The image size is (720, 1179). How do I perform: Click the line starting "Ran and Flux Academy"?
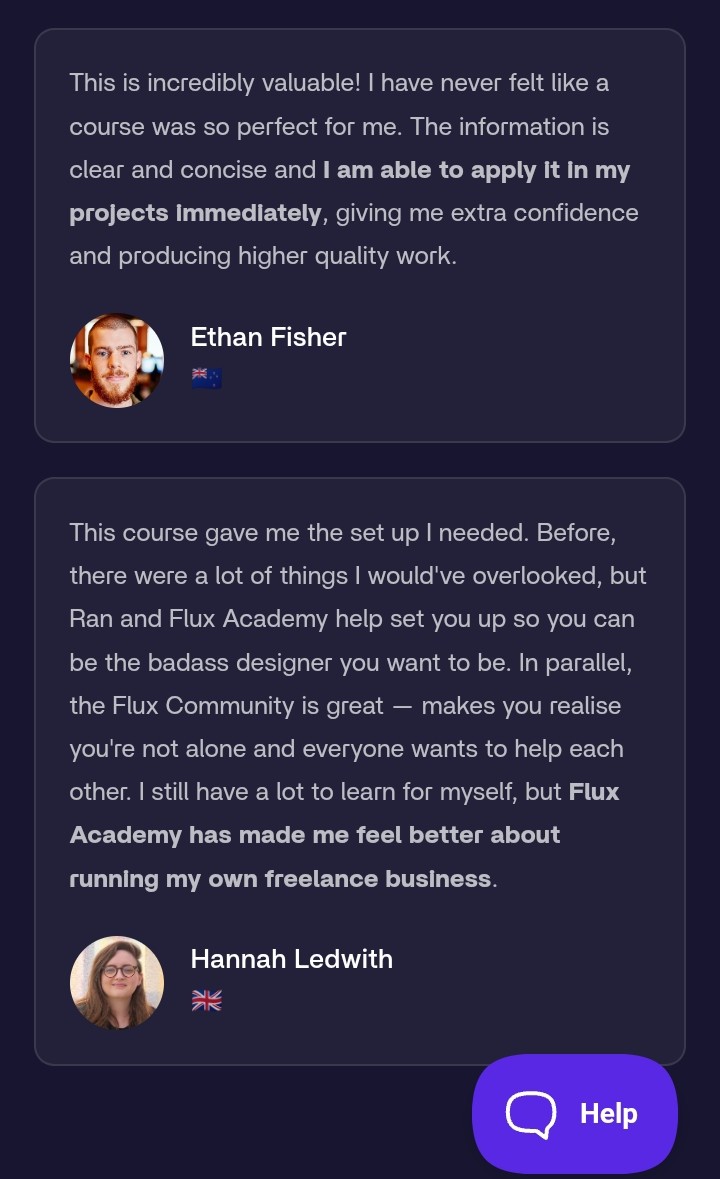(352, 620)
